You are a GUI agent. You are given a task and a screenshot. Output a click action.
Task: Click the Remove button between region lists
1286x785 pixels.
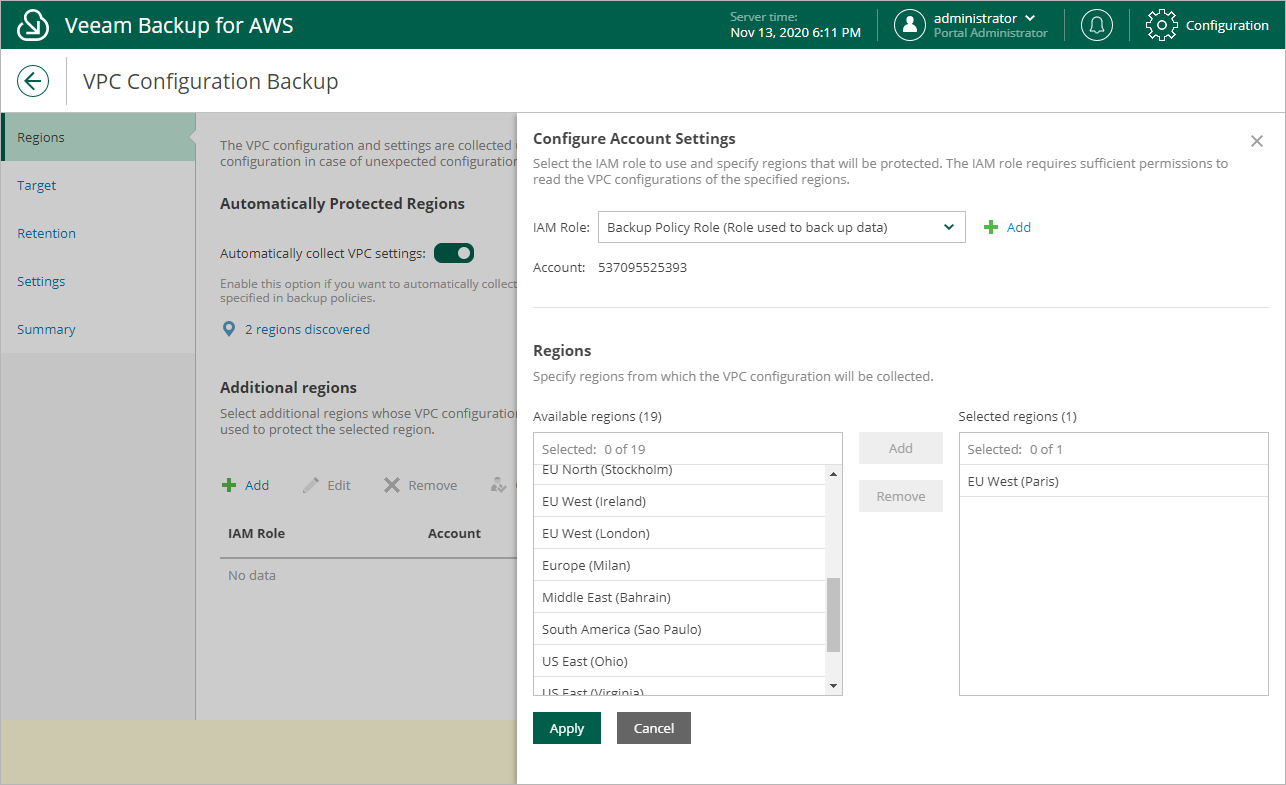pos(901,496)
